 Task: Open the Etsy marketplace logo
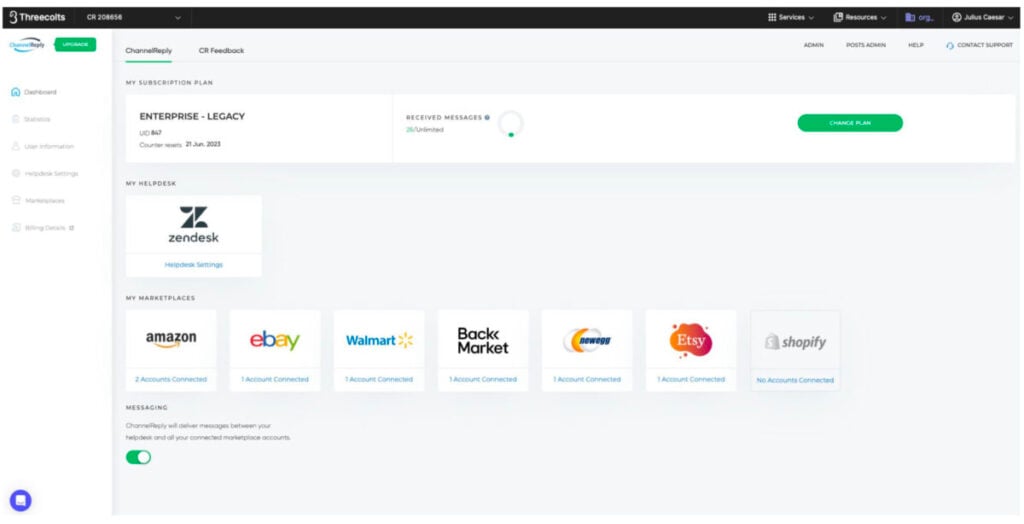click(x=690, y=340)
